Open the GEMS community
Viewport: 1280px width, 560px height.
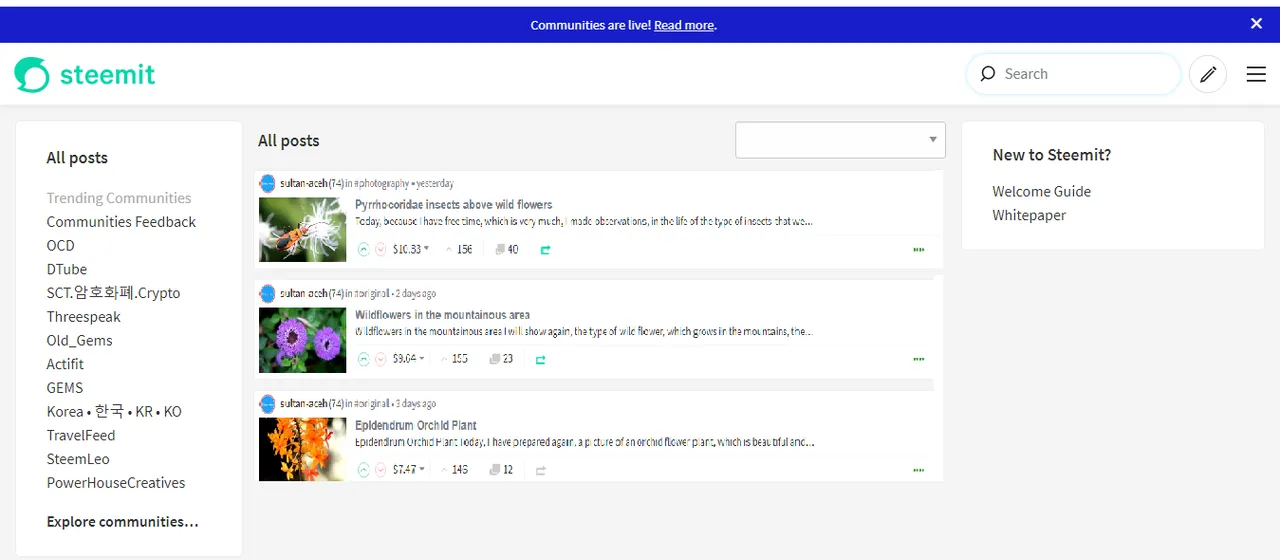point(65,388)
